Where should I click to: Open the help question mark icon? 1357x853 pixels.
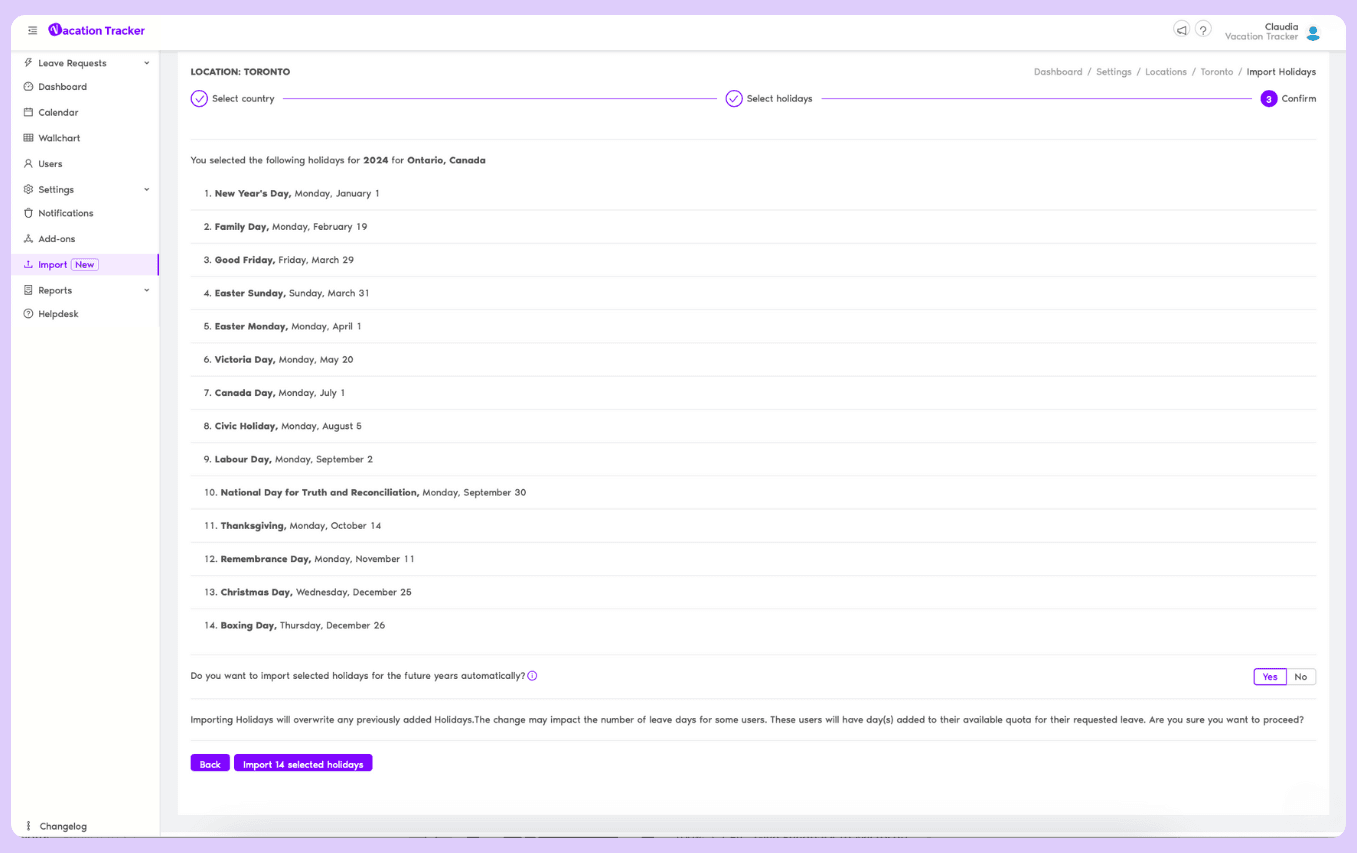pyautogui.click(x=1204, y=30)
